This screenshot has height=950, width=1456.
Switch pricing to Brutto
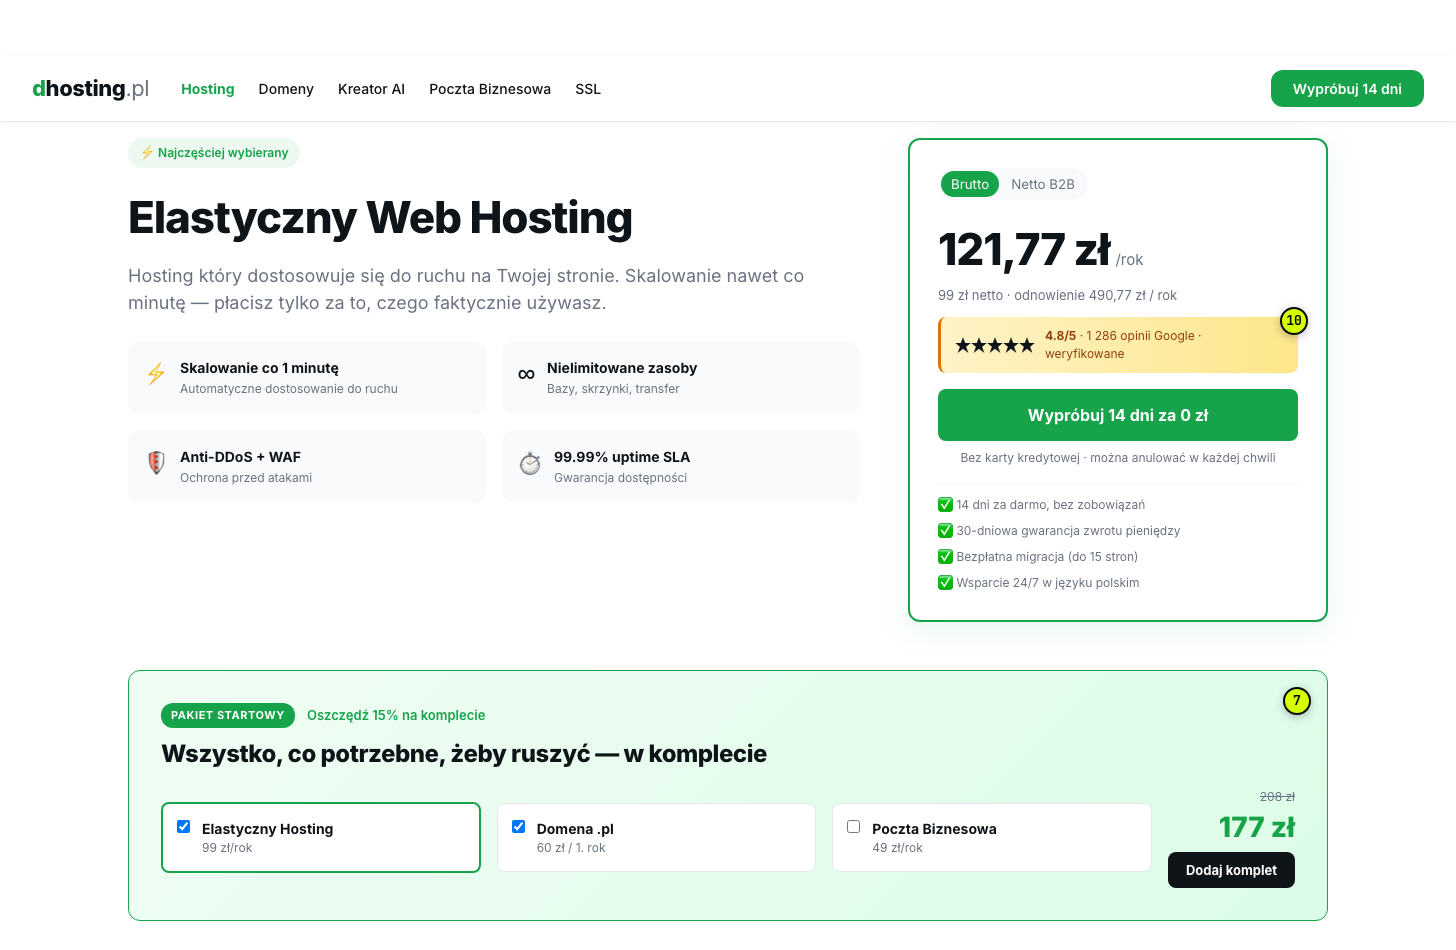tap(970, 184)
